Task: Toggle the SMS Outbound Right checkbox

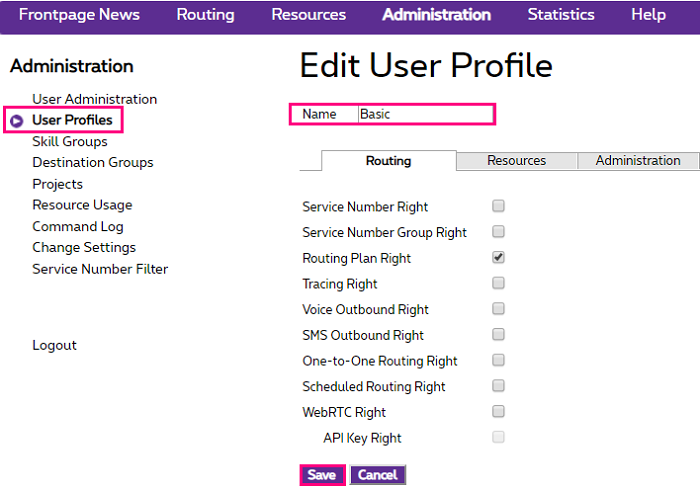Action: point(498,335)
